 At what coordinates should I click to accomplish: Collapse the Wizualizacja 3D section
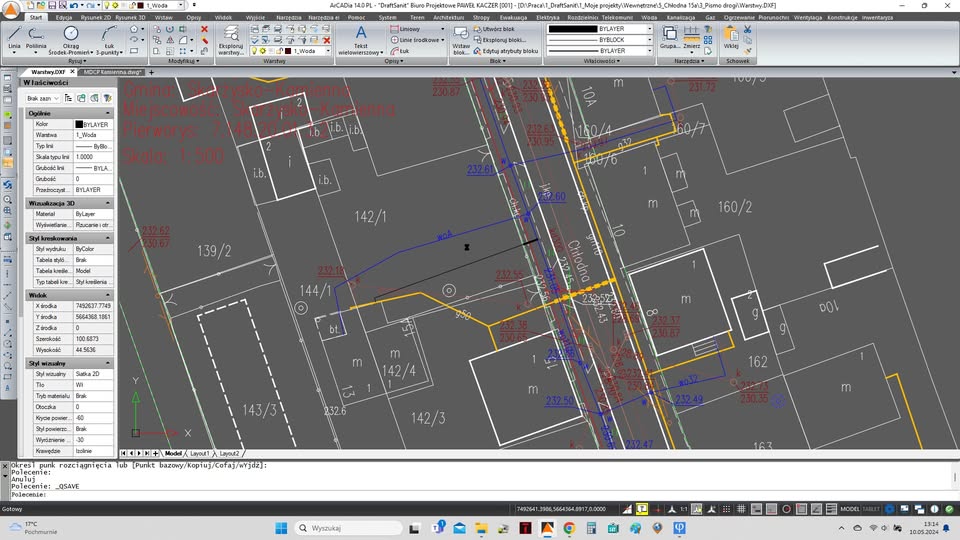coord(108,203)
